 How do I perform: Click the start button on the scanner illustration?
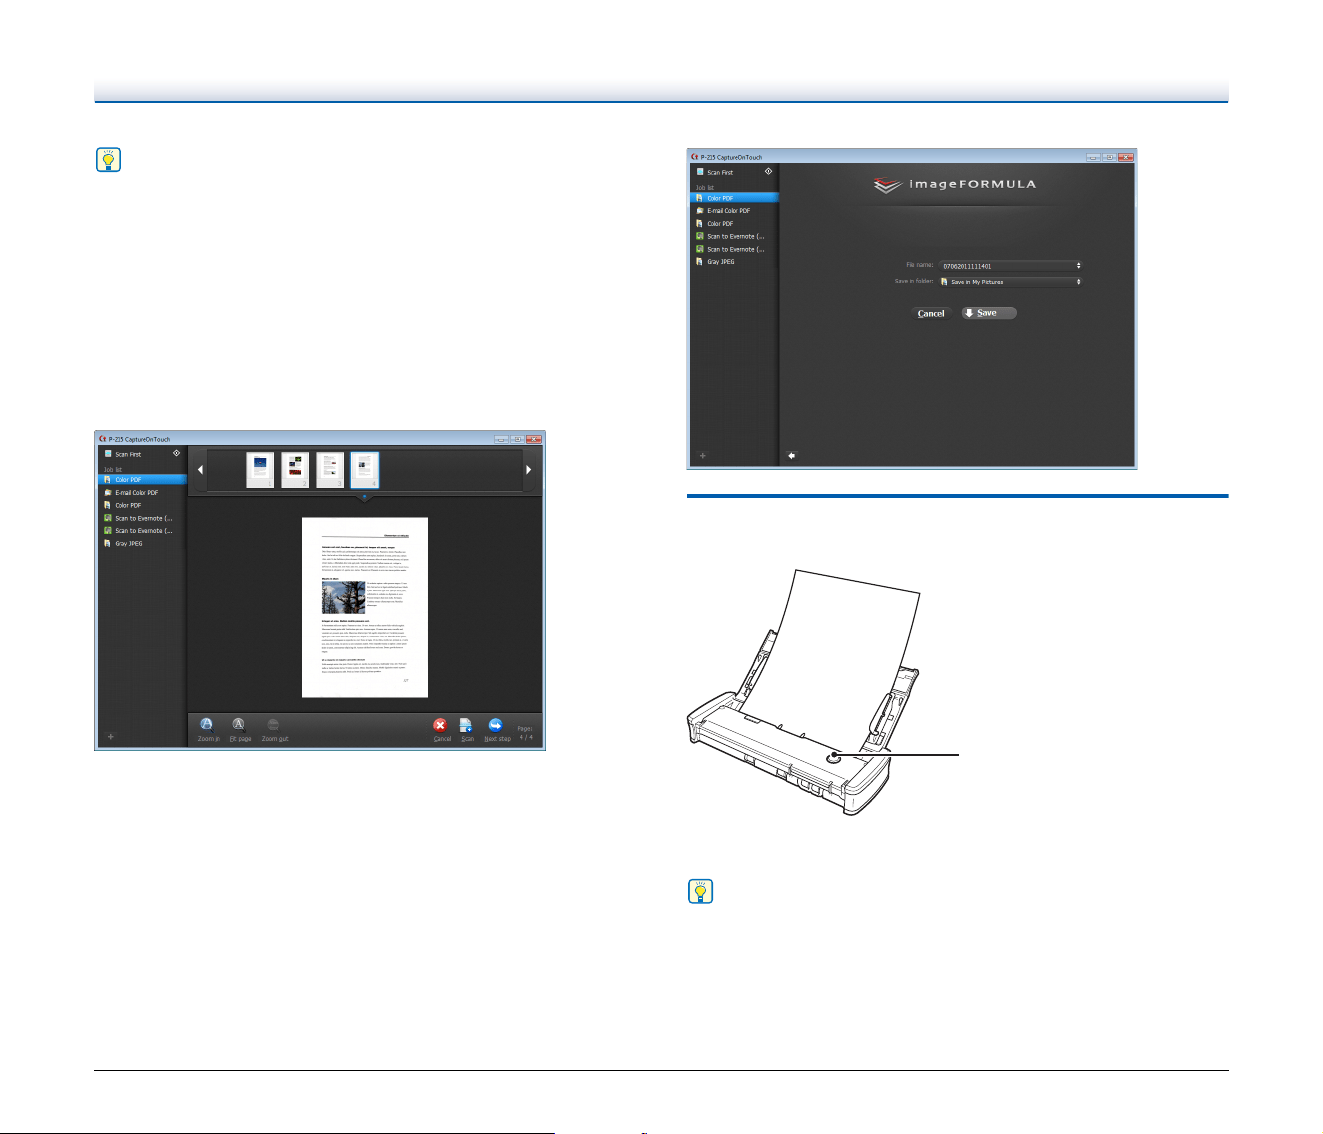[833, 758]
